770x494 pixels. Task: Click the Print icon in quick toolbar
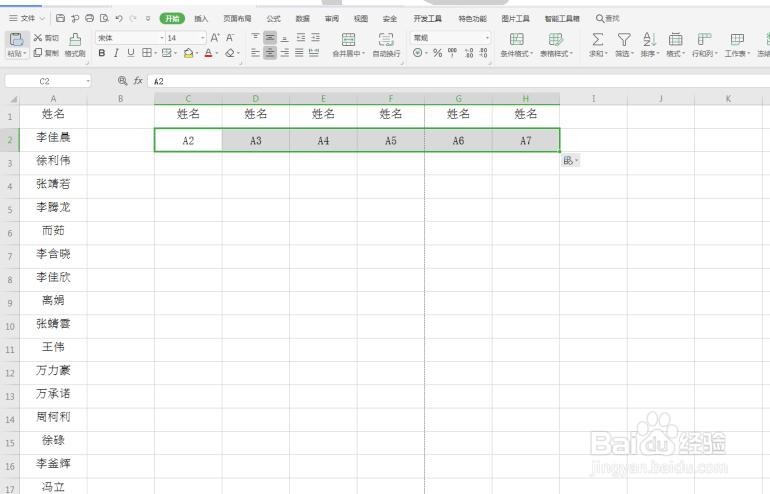point(89,18)
